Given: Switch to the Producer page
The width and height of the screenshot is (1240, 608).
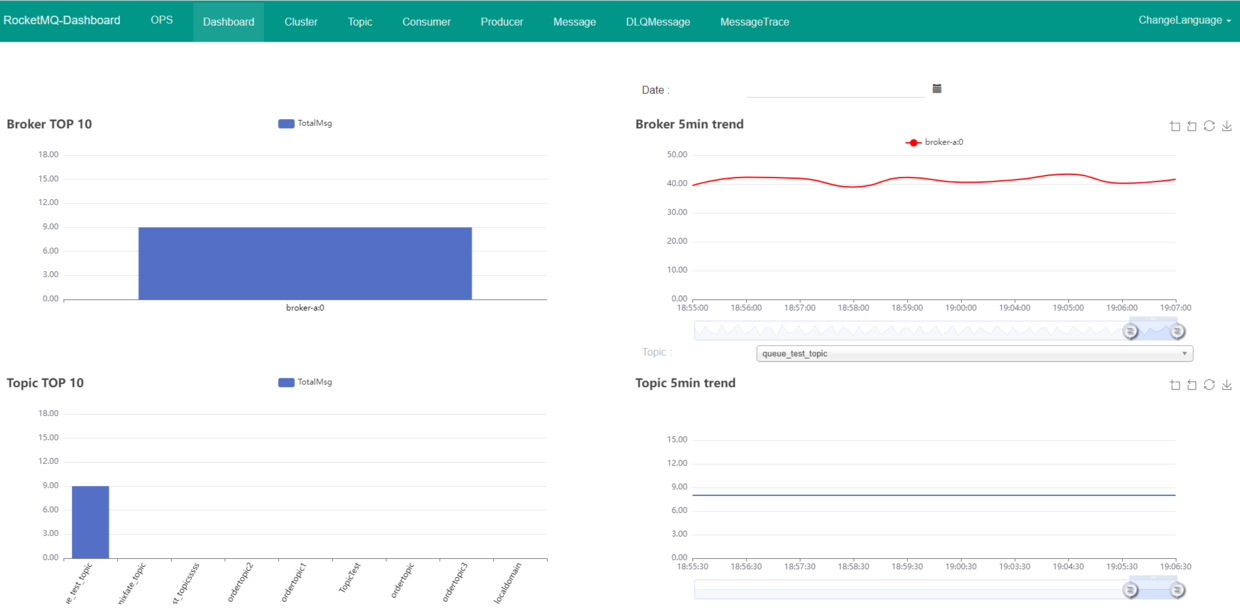Looking at the screenshot, I should 502,21.
